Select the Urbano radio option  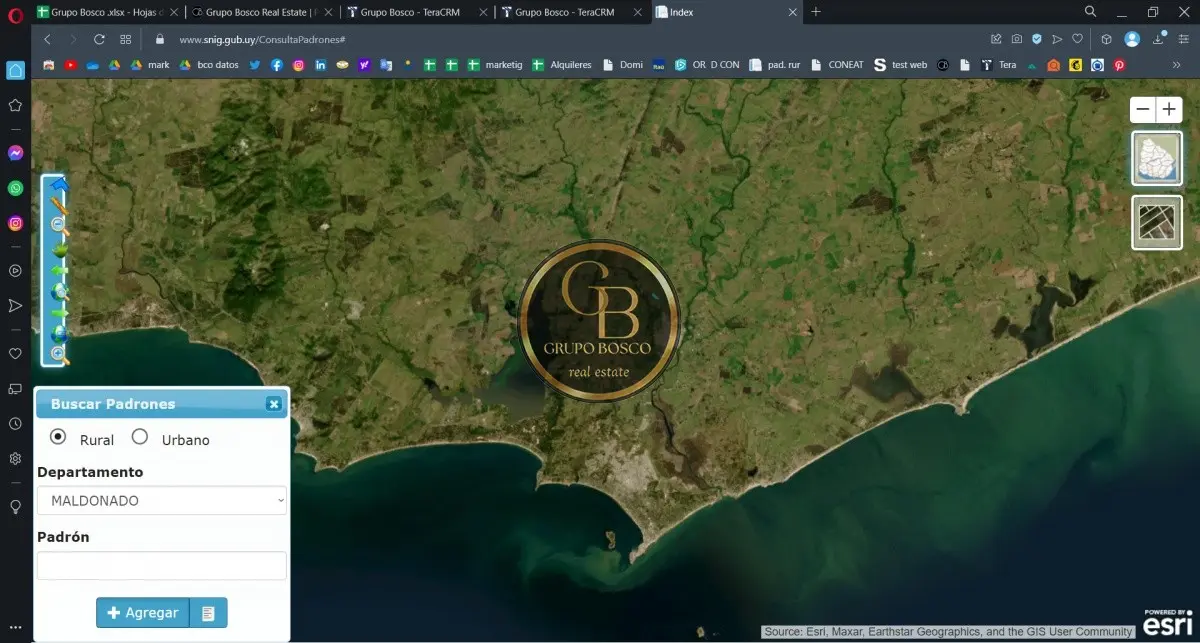140,437
